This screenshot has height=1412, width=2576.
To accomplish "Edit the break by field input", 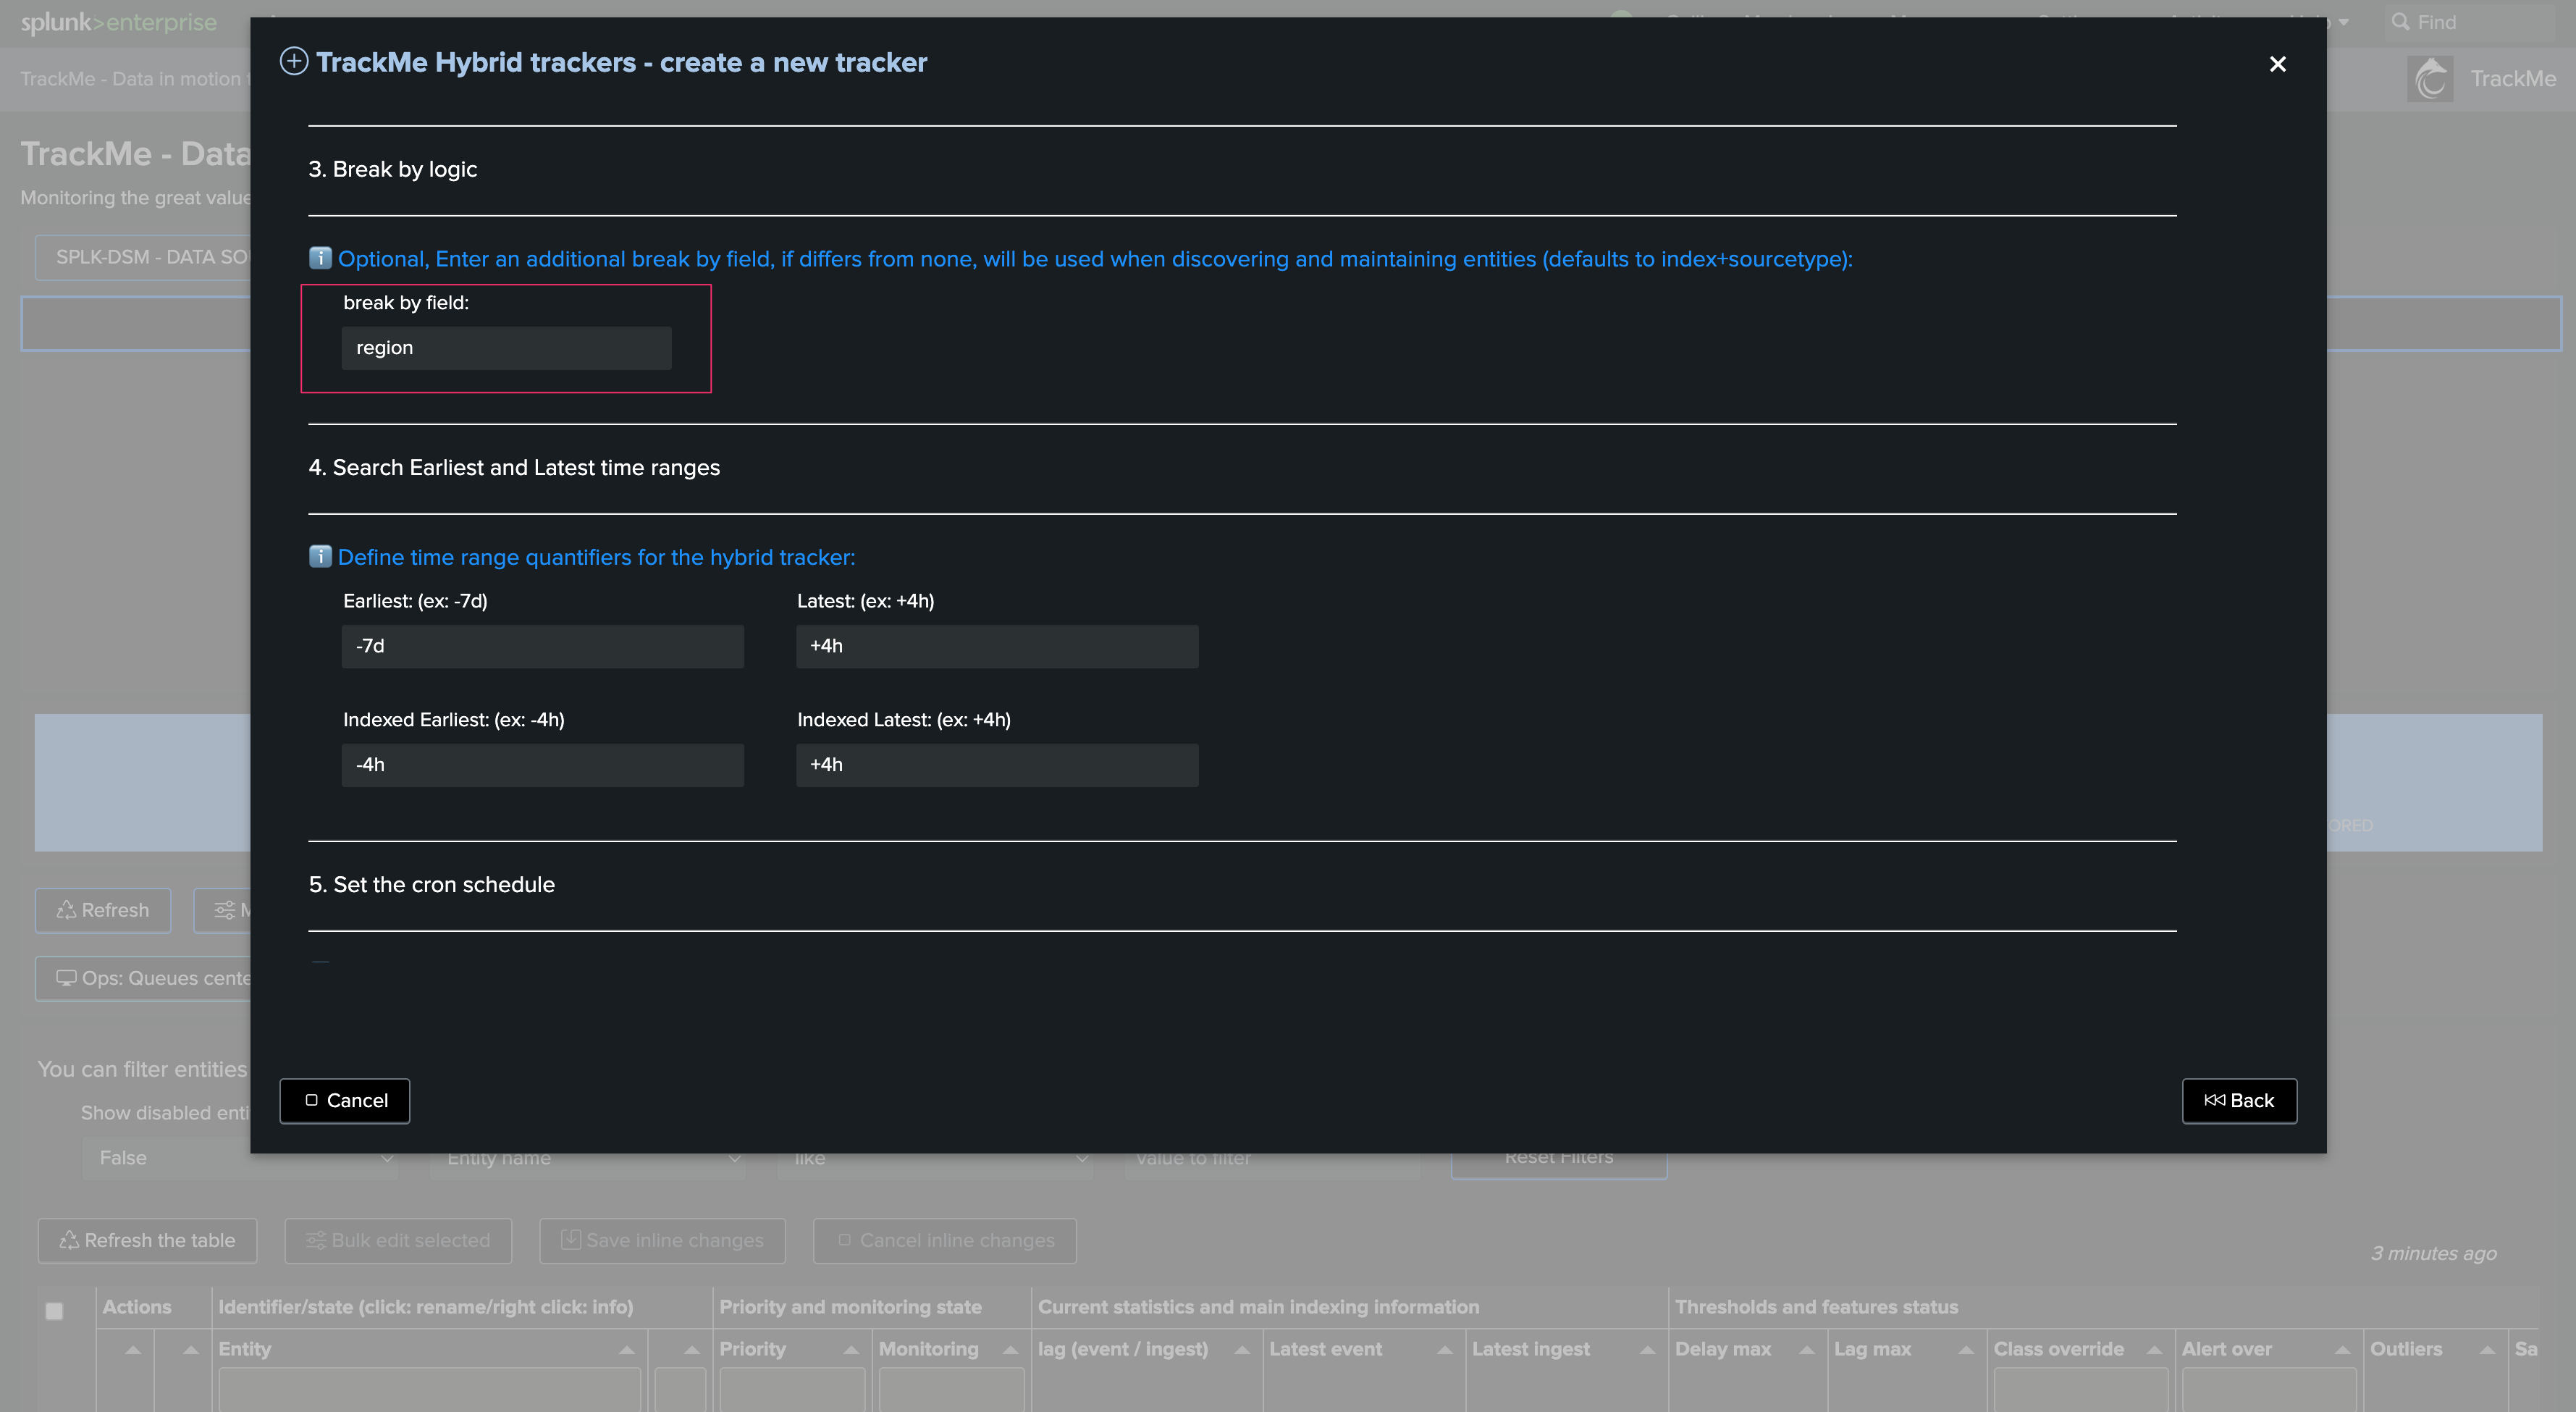I will (506, 348).
